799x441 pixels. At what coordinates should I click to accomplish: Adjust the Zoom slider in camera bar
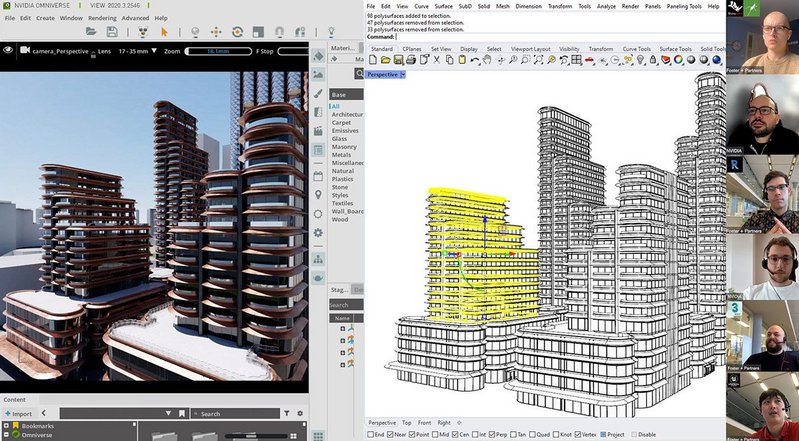(x=218, y=51)
